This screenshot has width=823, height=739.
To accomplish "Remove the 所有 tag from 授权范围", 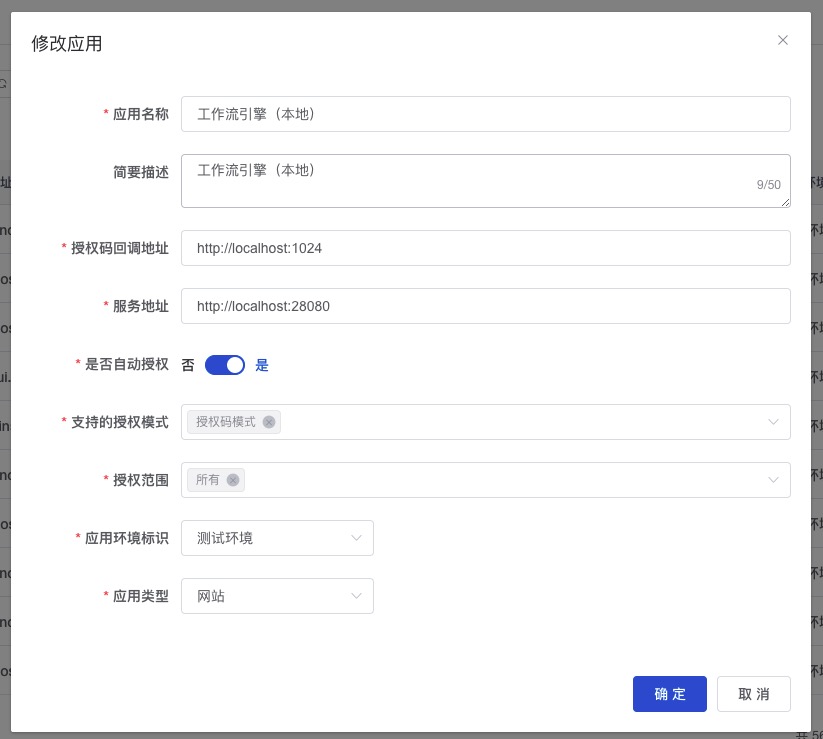I will pos(233,480).
